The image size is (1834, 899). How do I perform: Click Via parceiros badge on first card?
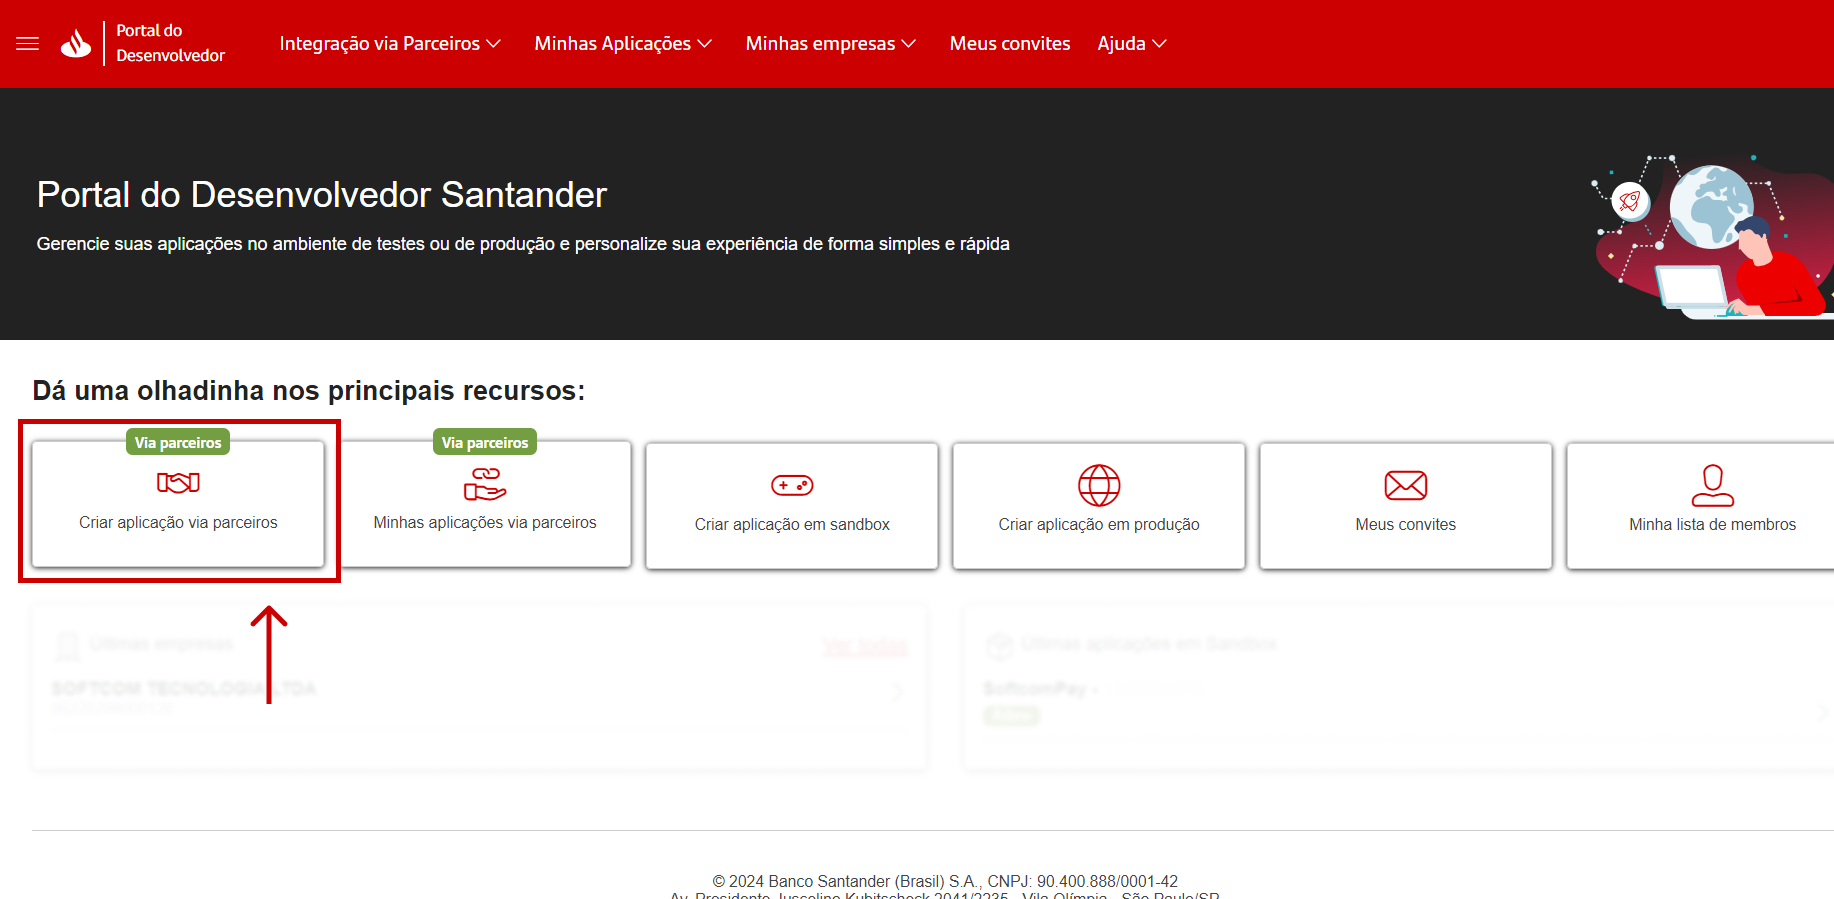tap(178, 443)
